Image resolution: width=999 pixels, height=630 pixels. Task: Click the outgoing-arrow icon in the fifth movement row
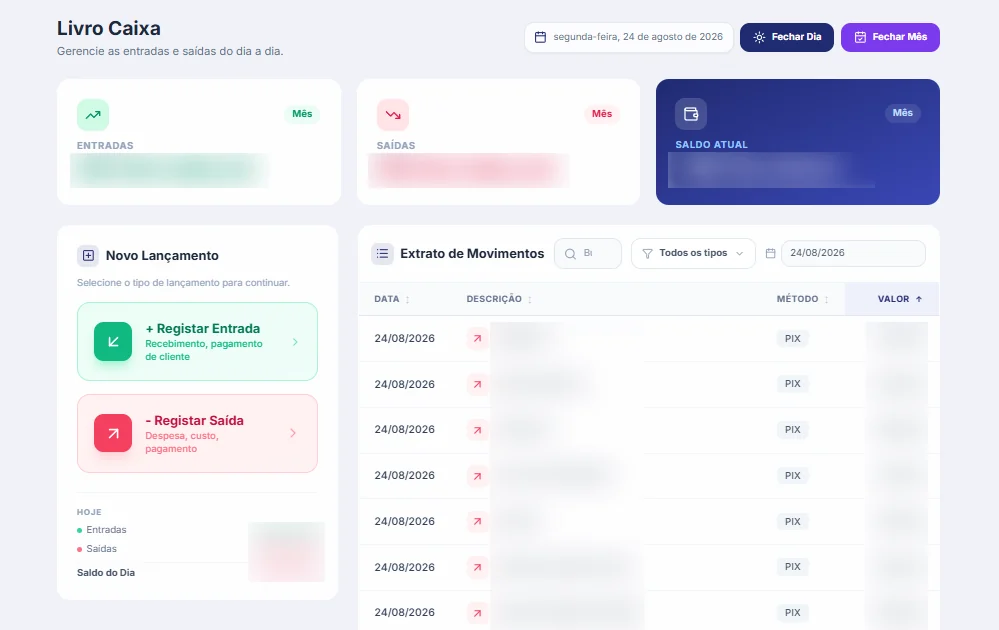click(x=477, y=521)
